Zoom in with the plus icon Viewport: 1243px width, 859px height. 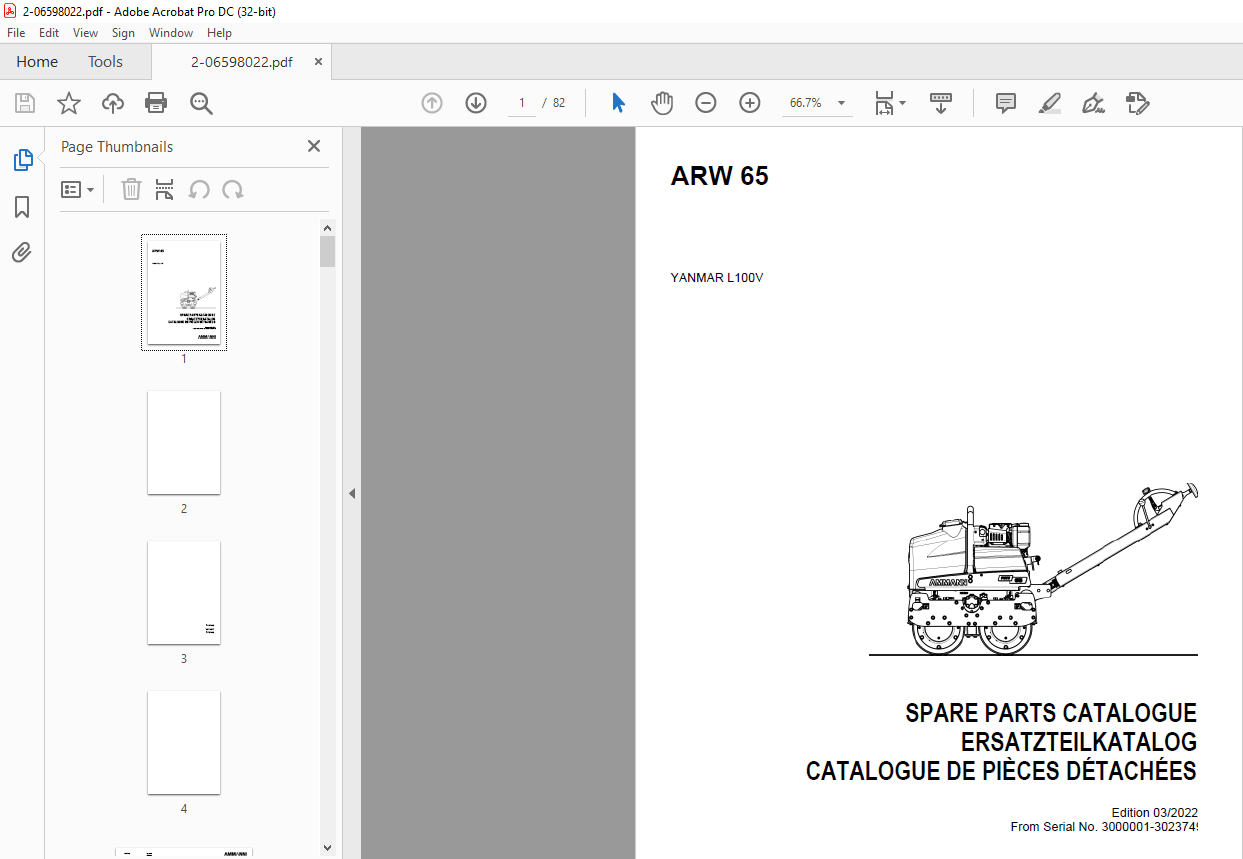pyautogui.click(x=750, y=103)
